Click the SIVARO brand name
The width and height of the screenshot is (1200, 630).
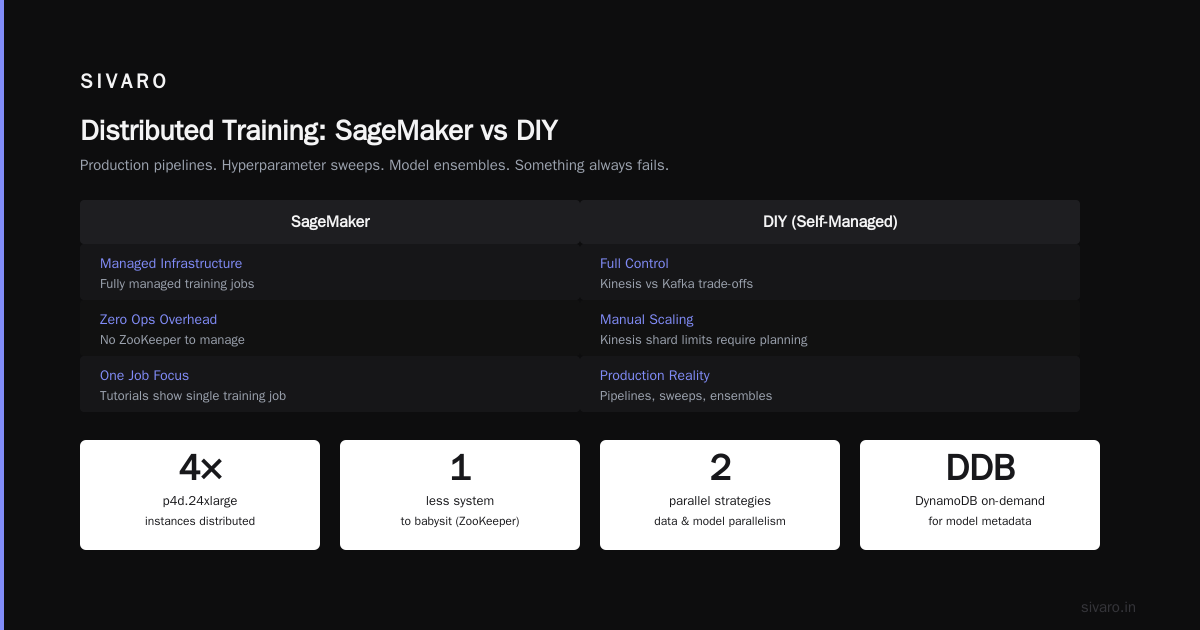click(124, 82)
